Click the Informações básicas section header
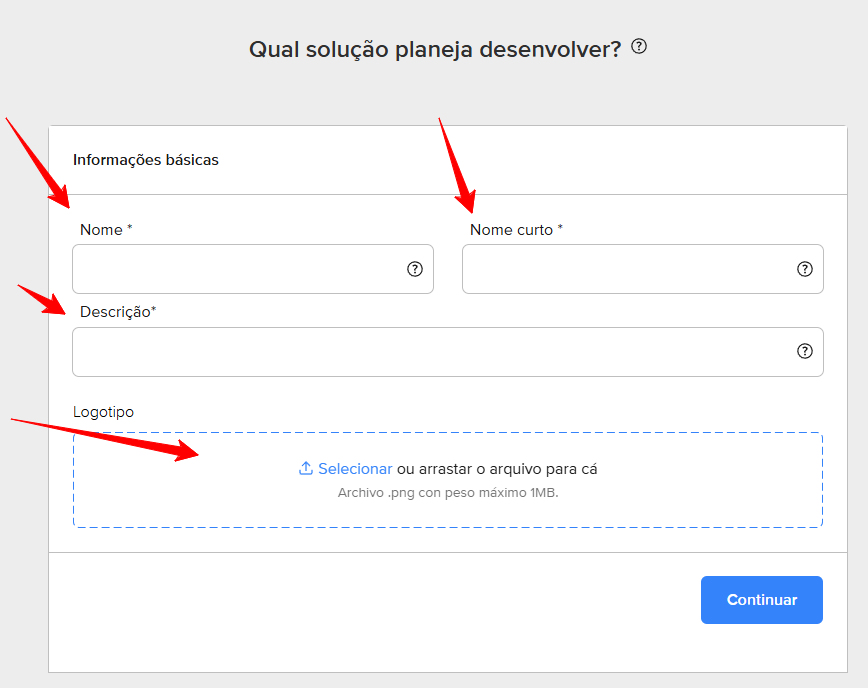This screenshot has width=868, height=688. coord(146,160)
